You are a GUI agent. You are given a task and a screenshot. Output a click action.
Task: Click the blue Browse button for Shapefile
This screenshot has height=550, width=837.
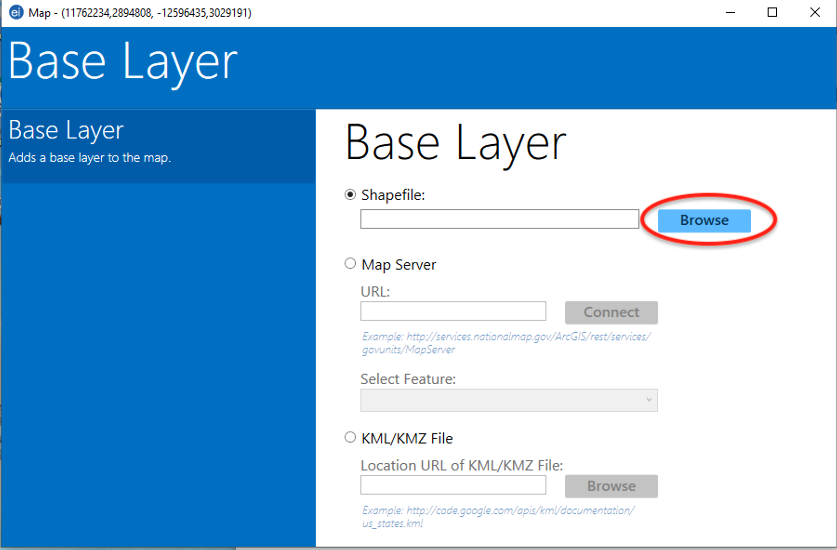click(x=704, y=221)
